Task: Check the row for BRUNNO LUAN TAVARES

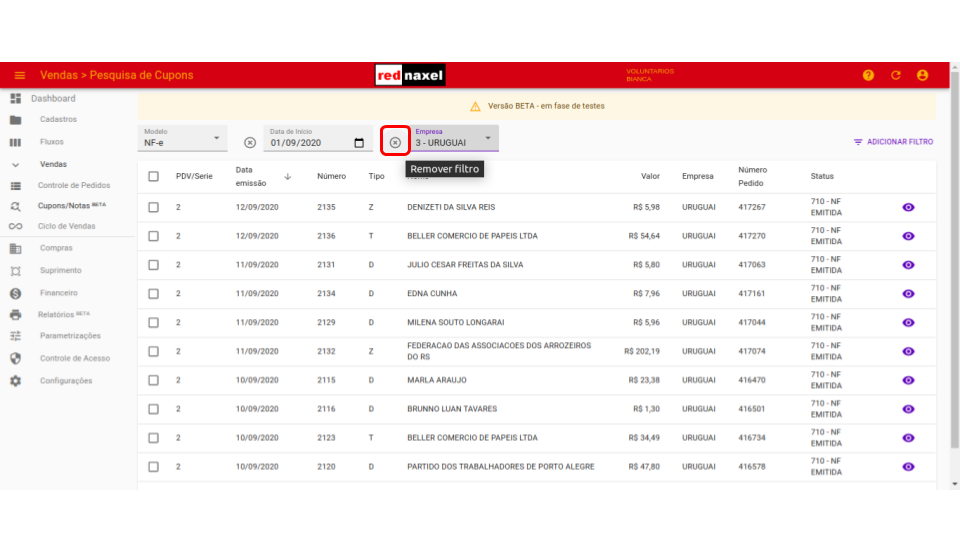Action: 154,408
